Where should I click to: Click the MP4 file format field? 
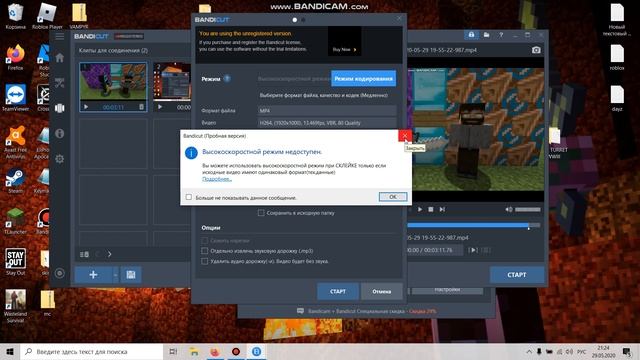tap(327, 111)
